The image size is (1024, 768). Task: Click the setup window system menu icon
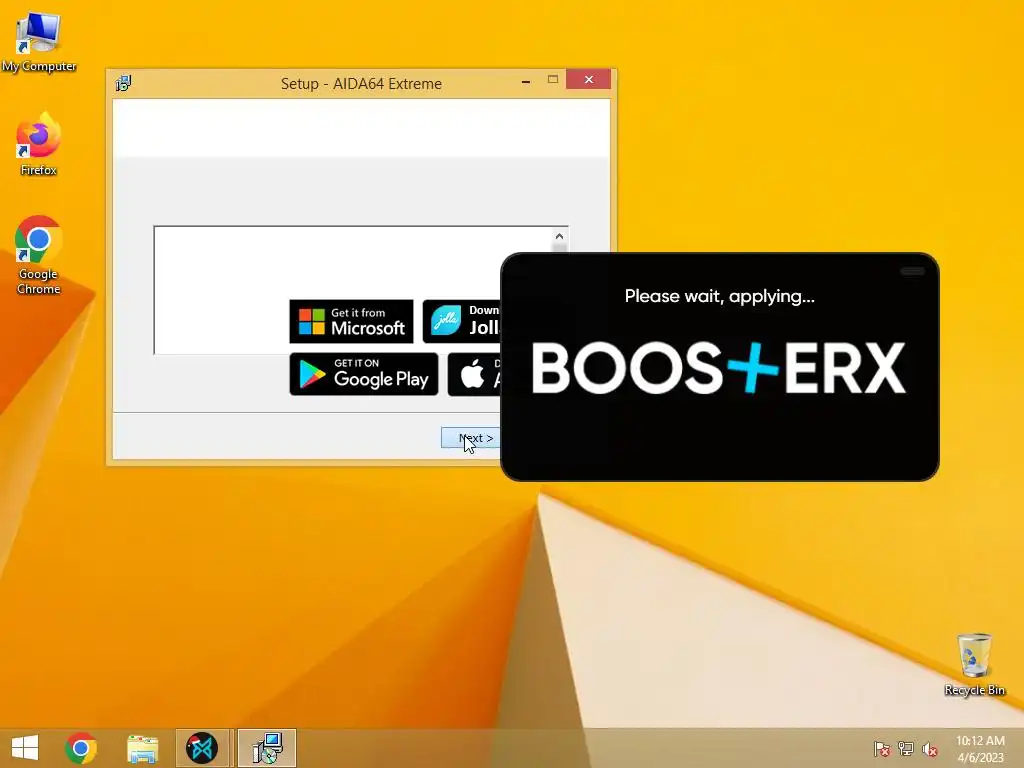click(123, 84)
